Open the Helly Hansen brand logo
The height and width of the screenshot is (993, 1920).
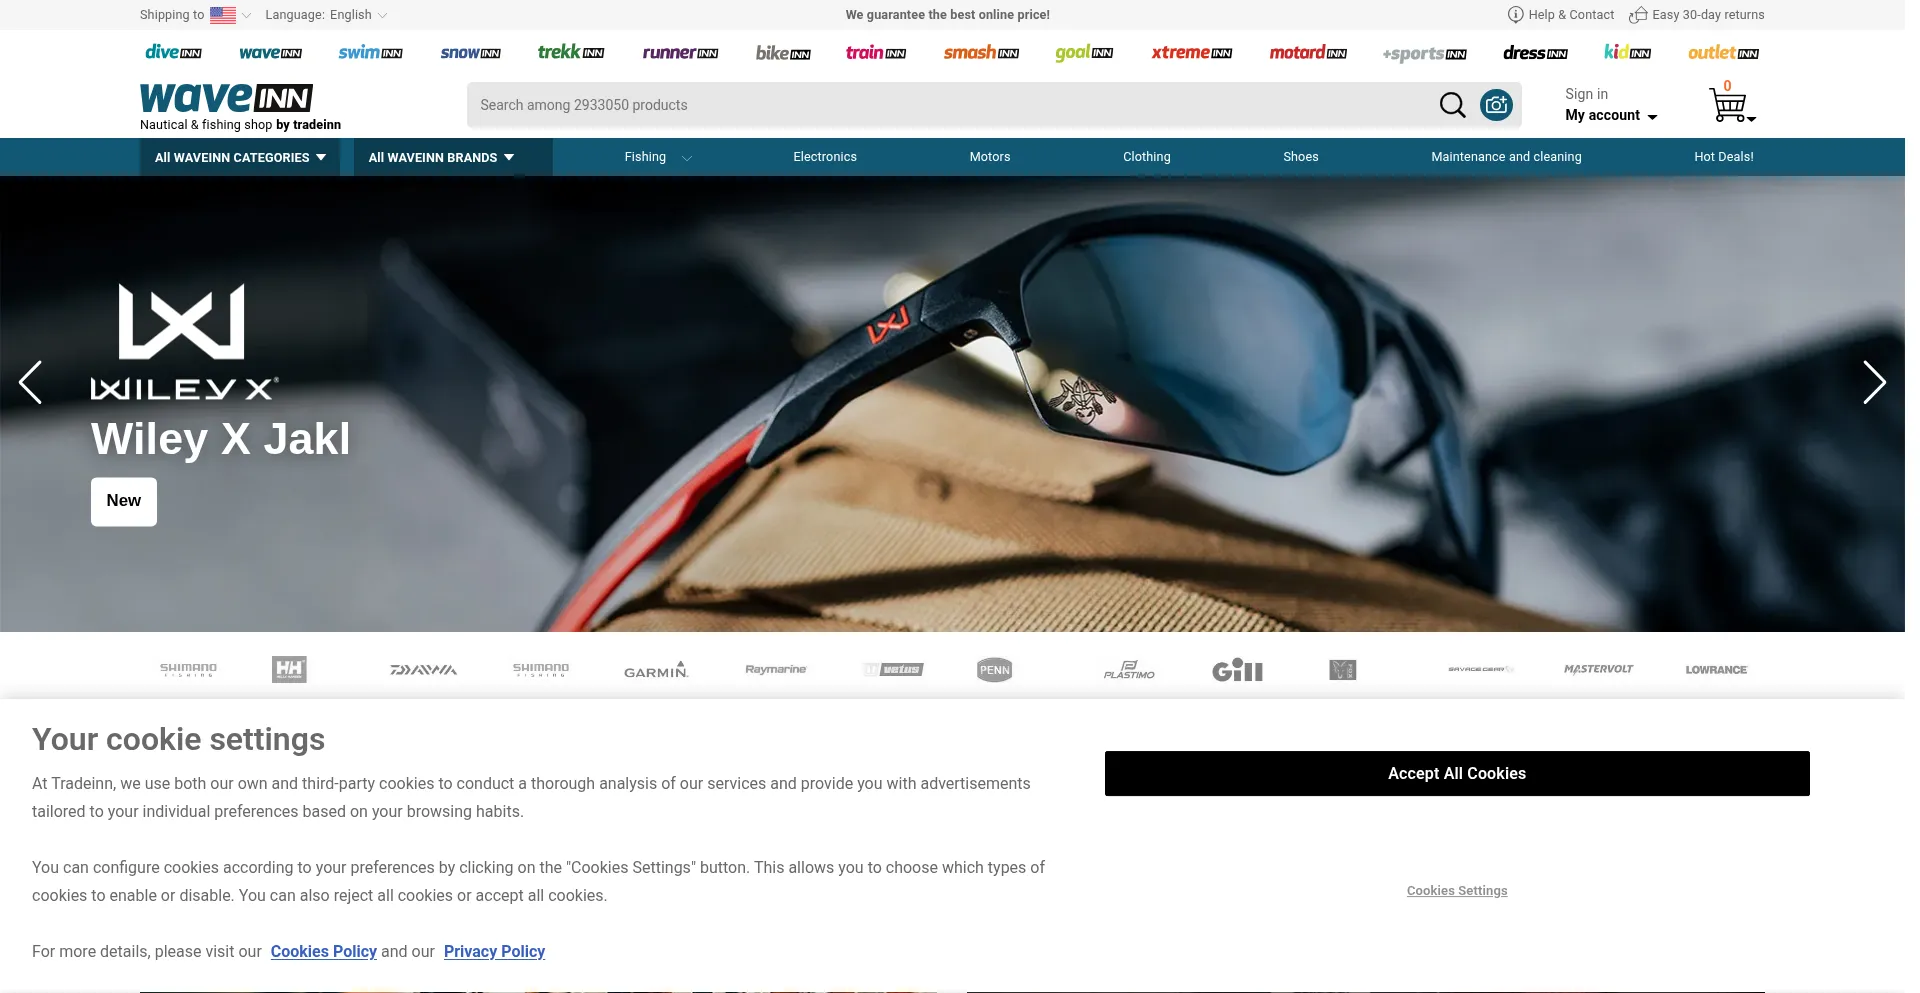coord(289,670)
